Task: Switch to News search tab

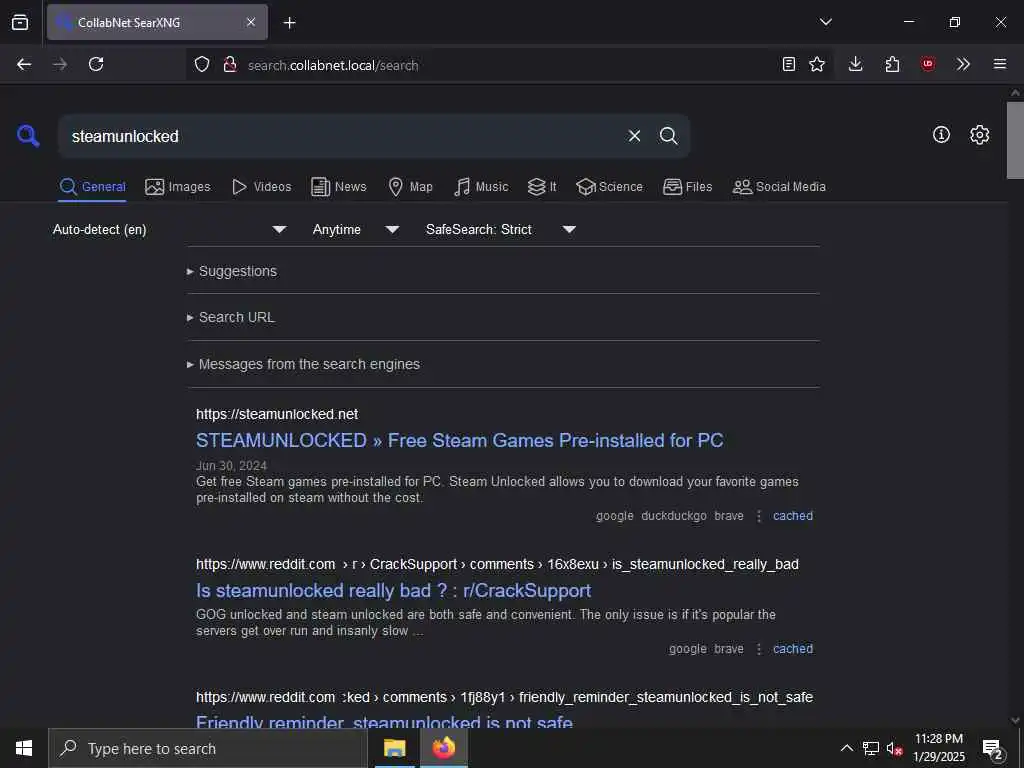Action: [338, 187]
